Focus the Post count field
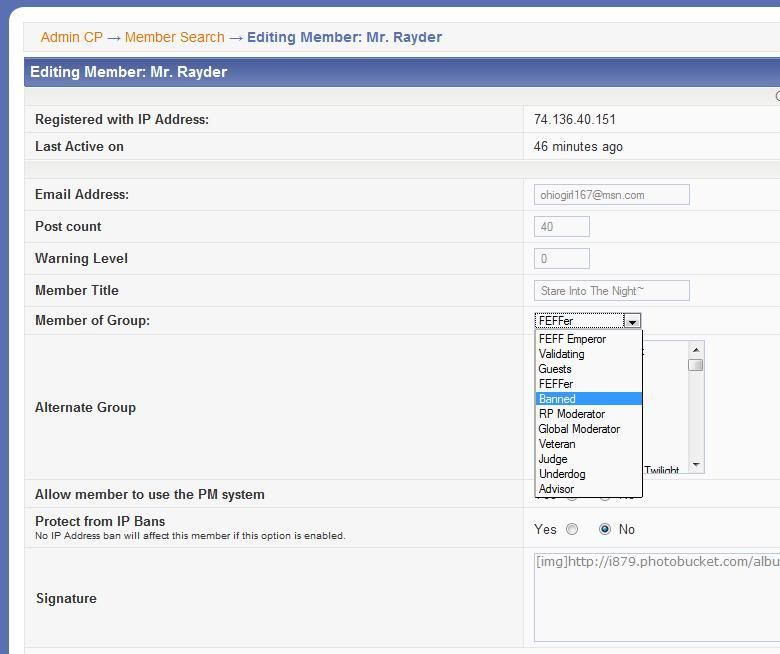The width and height of the screenshot is (780, 654). tap(561, 227)
